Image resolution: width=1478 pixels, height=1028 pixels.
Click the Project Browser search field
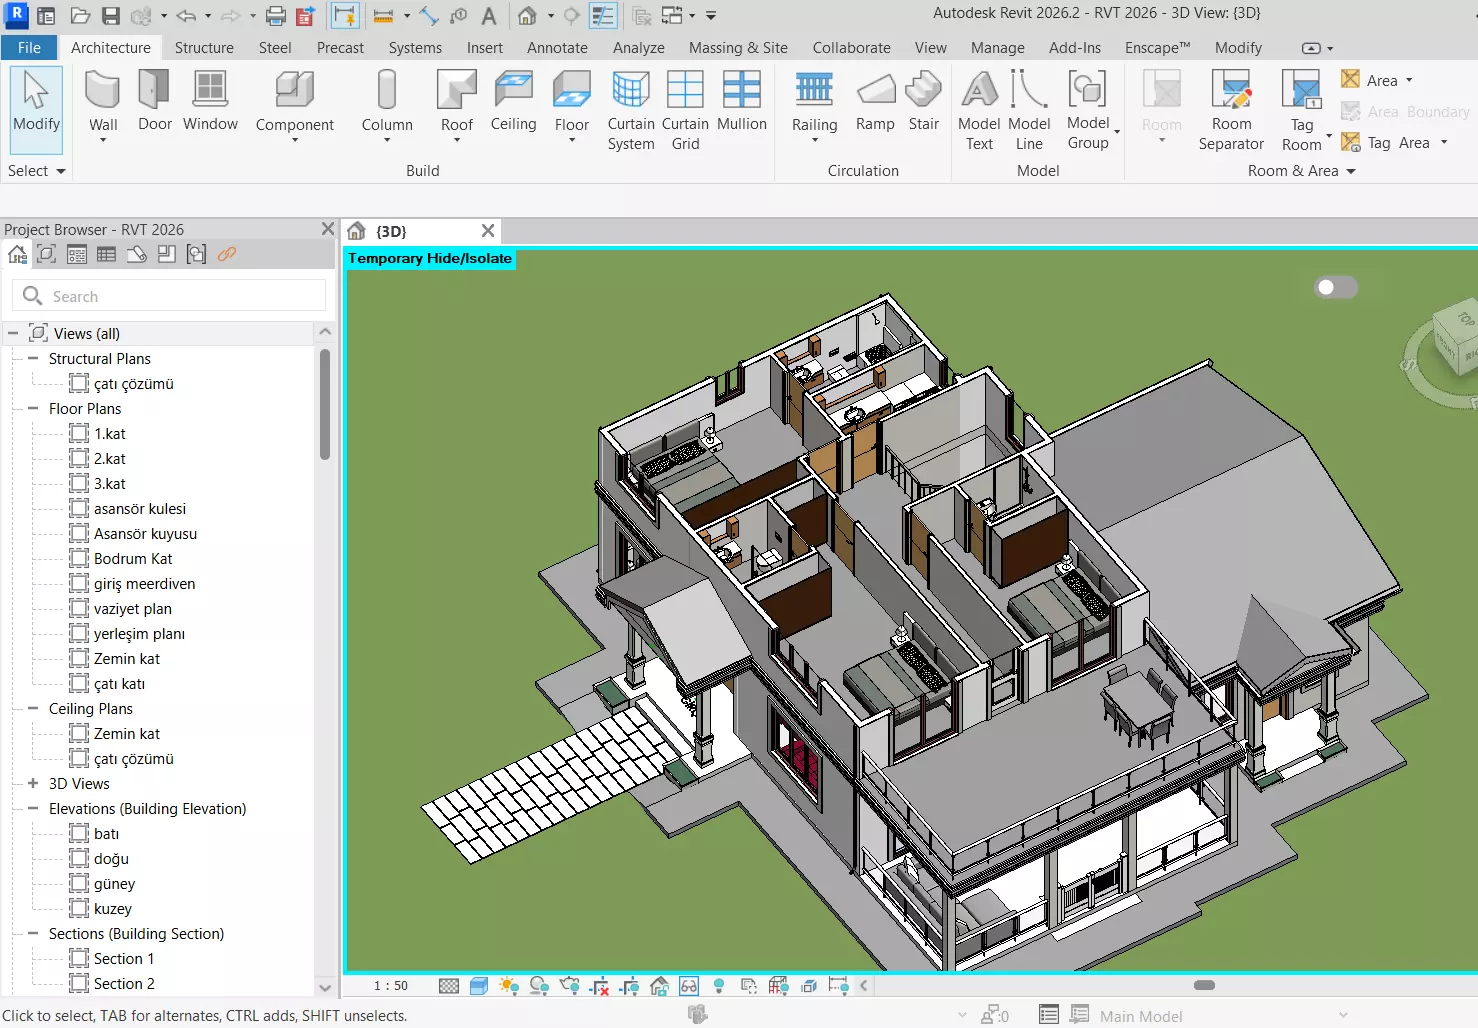[169, 296]
